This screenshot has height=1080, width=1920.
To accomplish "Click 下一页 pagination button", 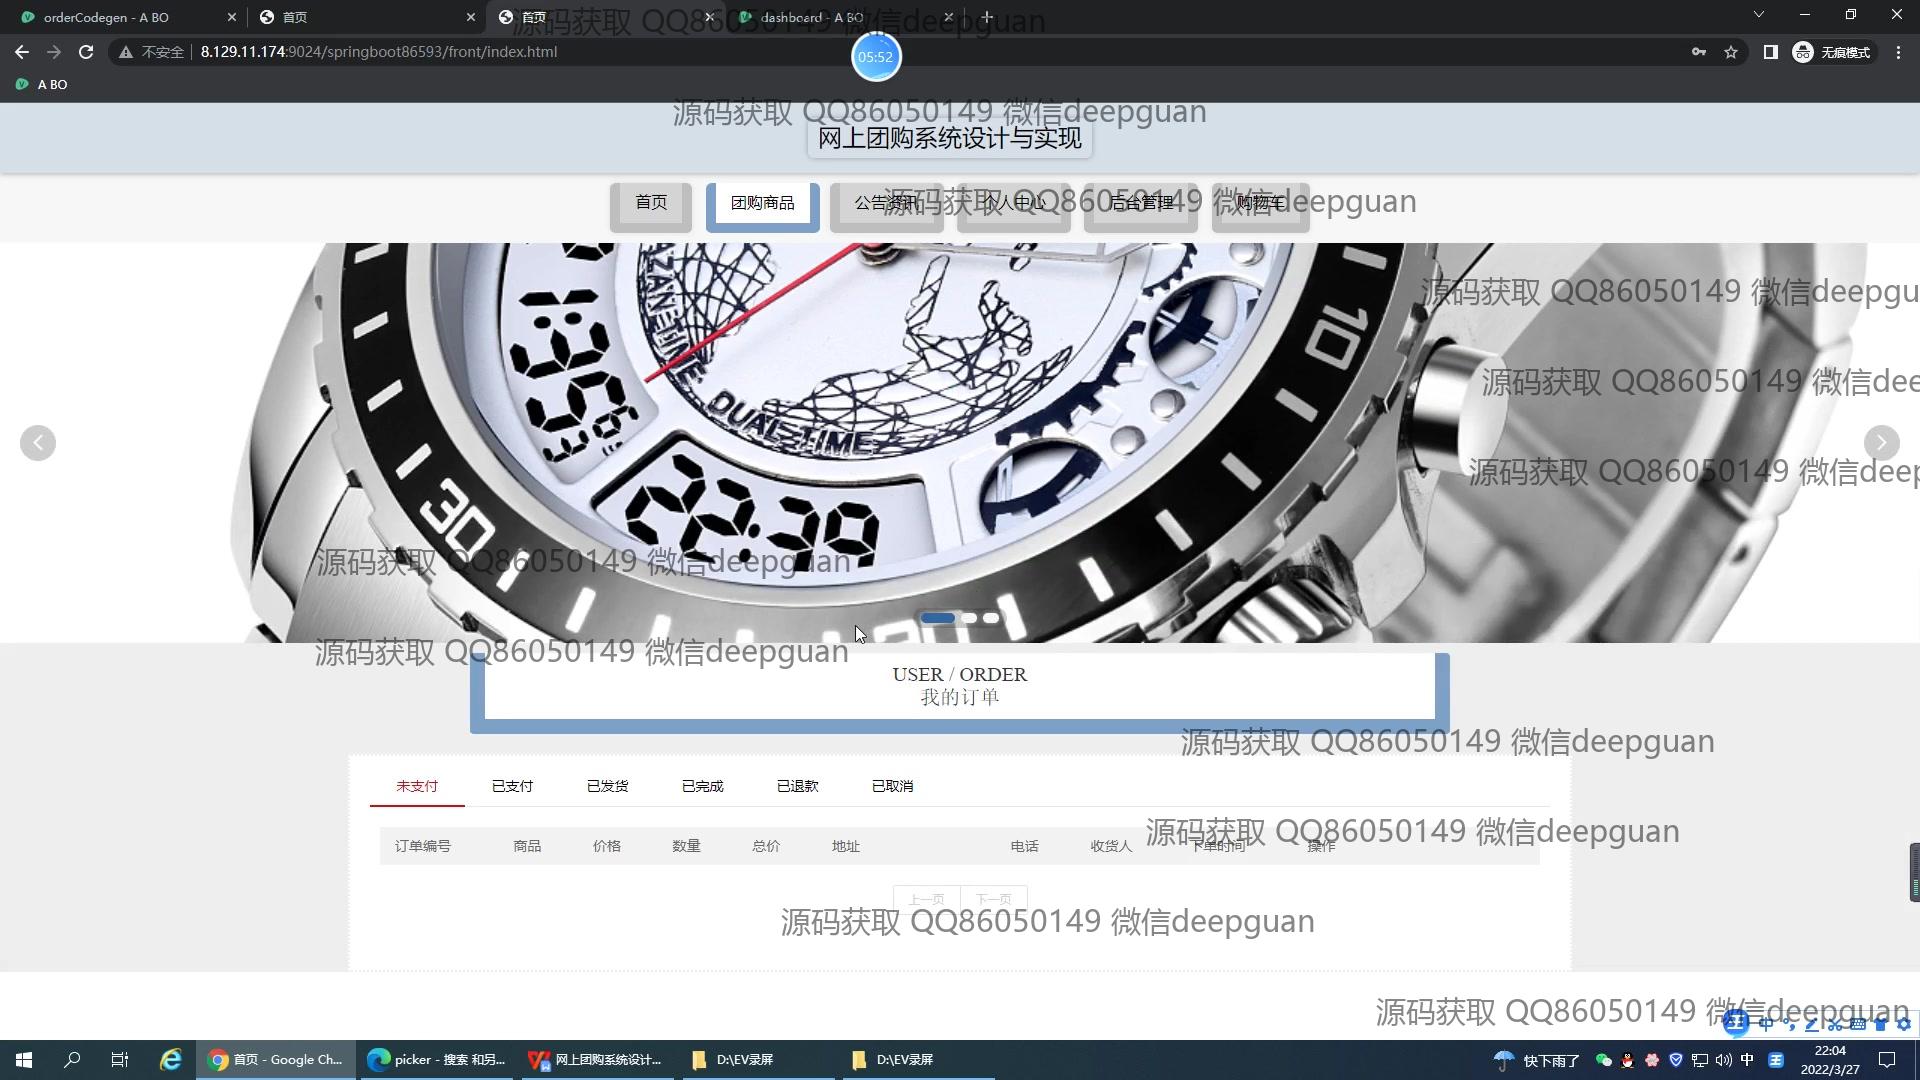I will 993,899.
